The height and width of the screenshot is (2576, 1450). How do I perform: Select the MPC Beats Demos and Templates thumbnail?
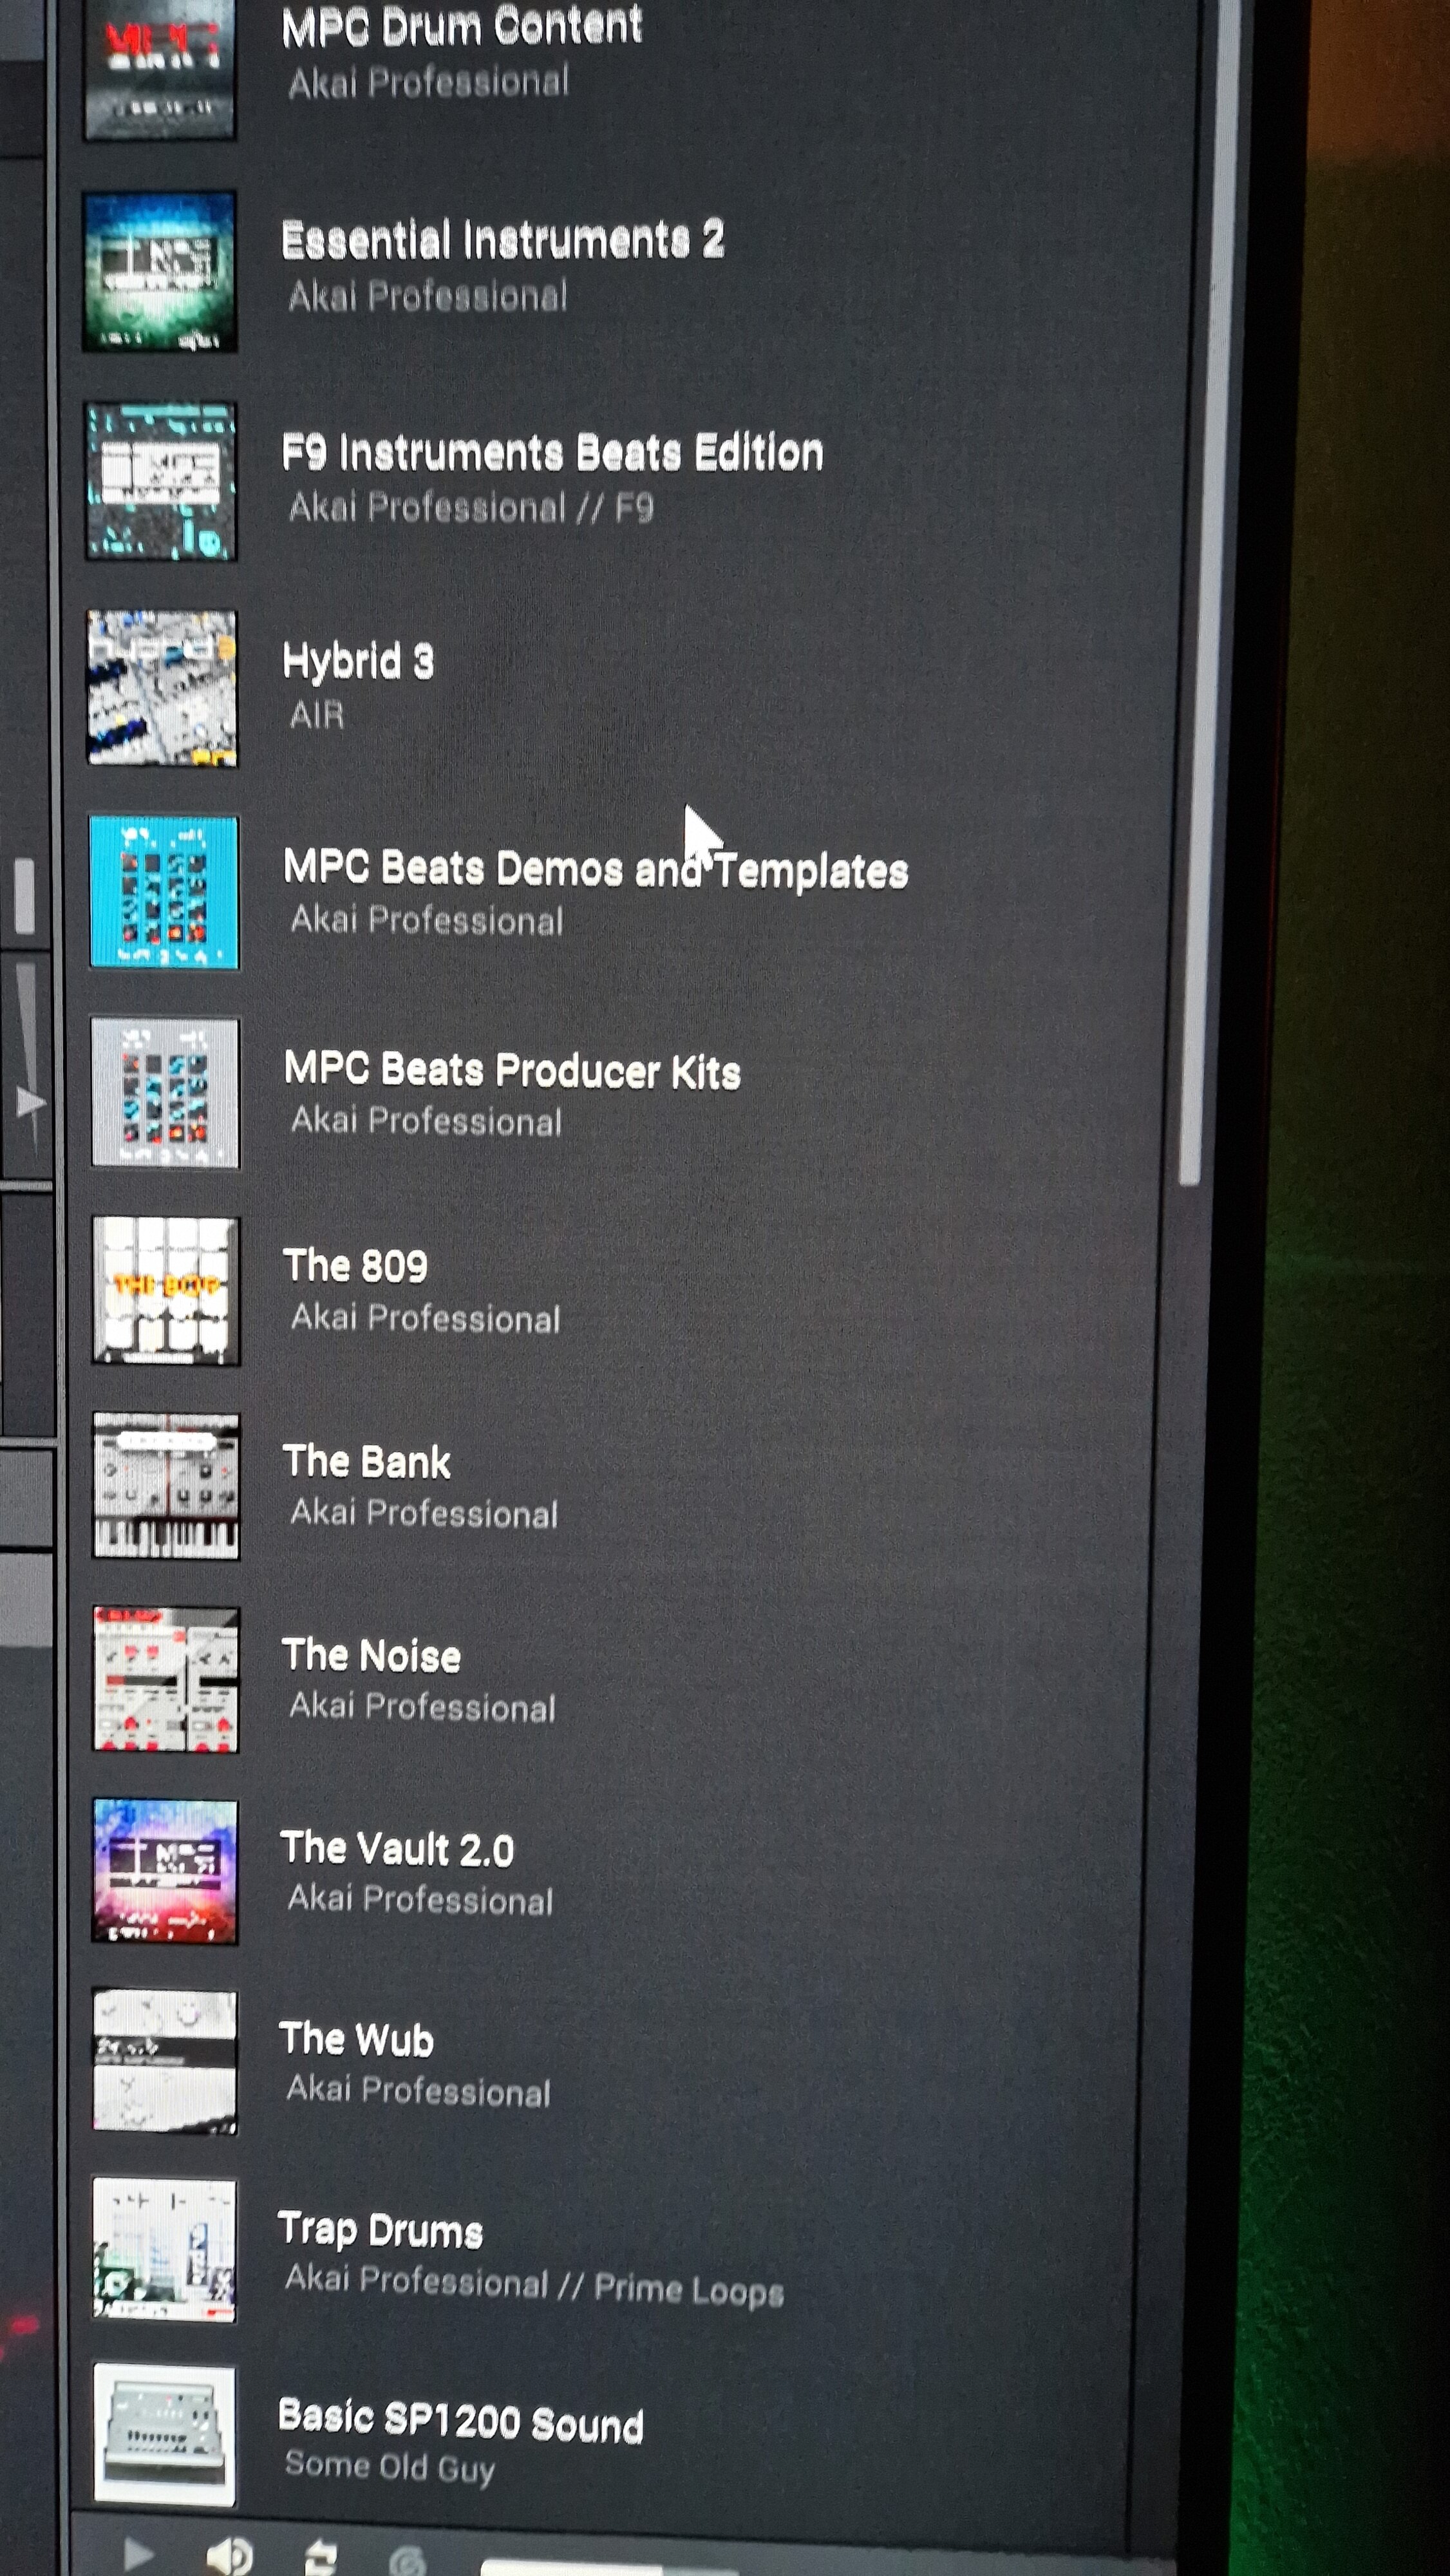pos(164,892)
